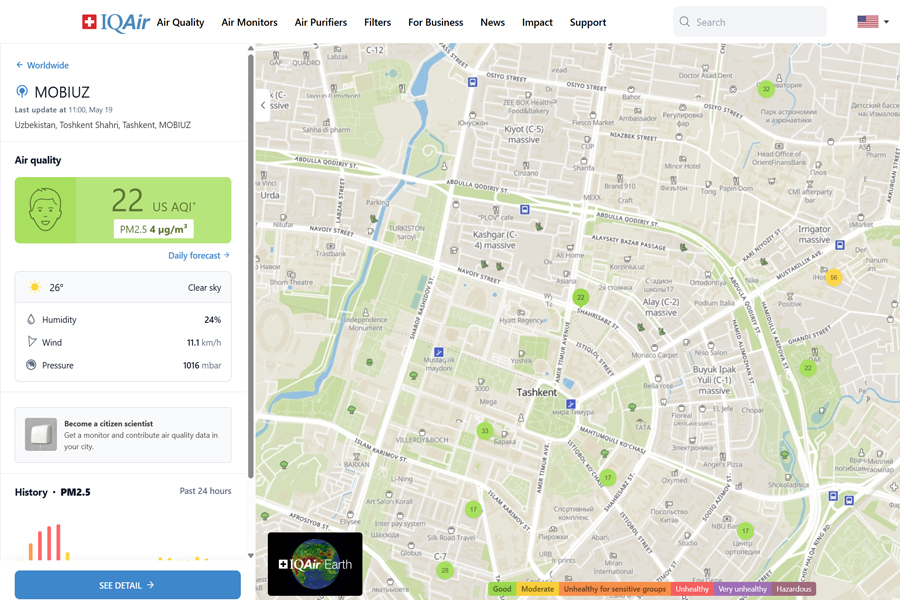Open the Air Quality menu
The width and height of the screenshot is (900, 600).
[x=180, y=22]
